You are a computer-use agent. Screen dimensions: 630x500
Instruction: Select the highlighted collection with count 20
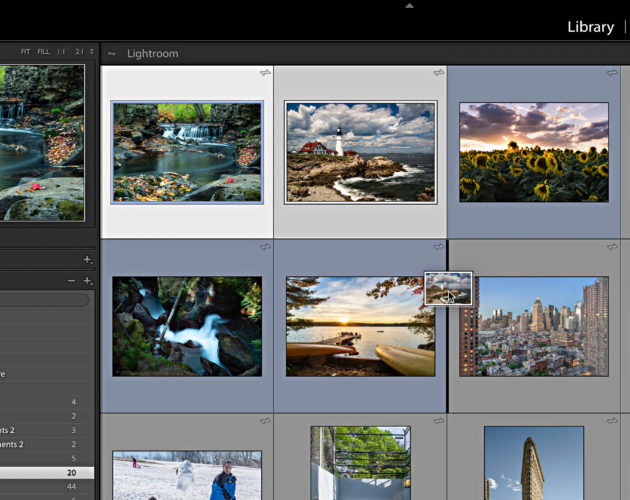[x=47, y=473]
